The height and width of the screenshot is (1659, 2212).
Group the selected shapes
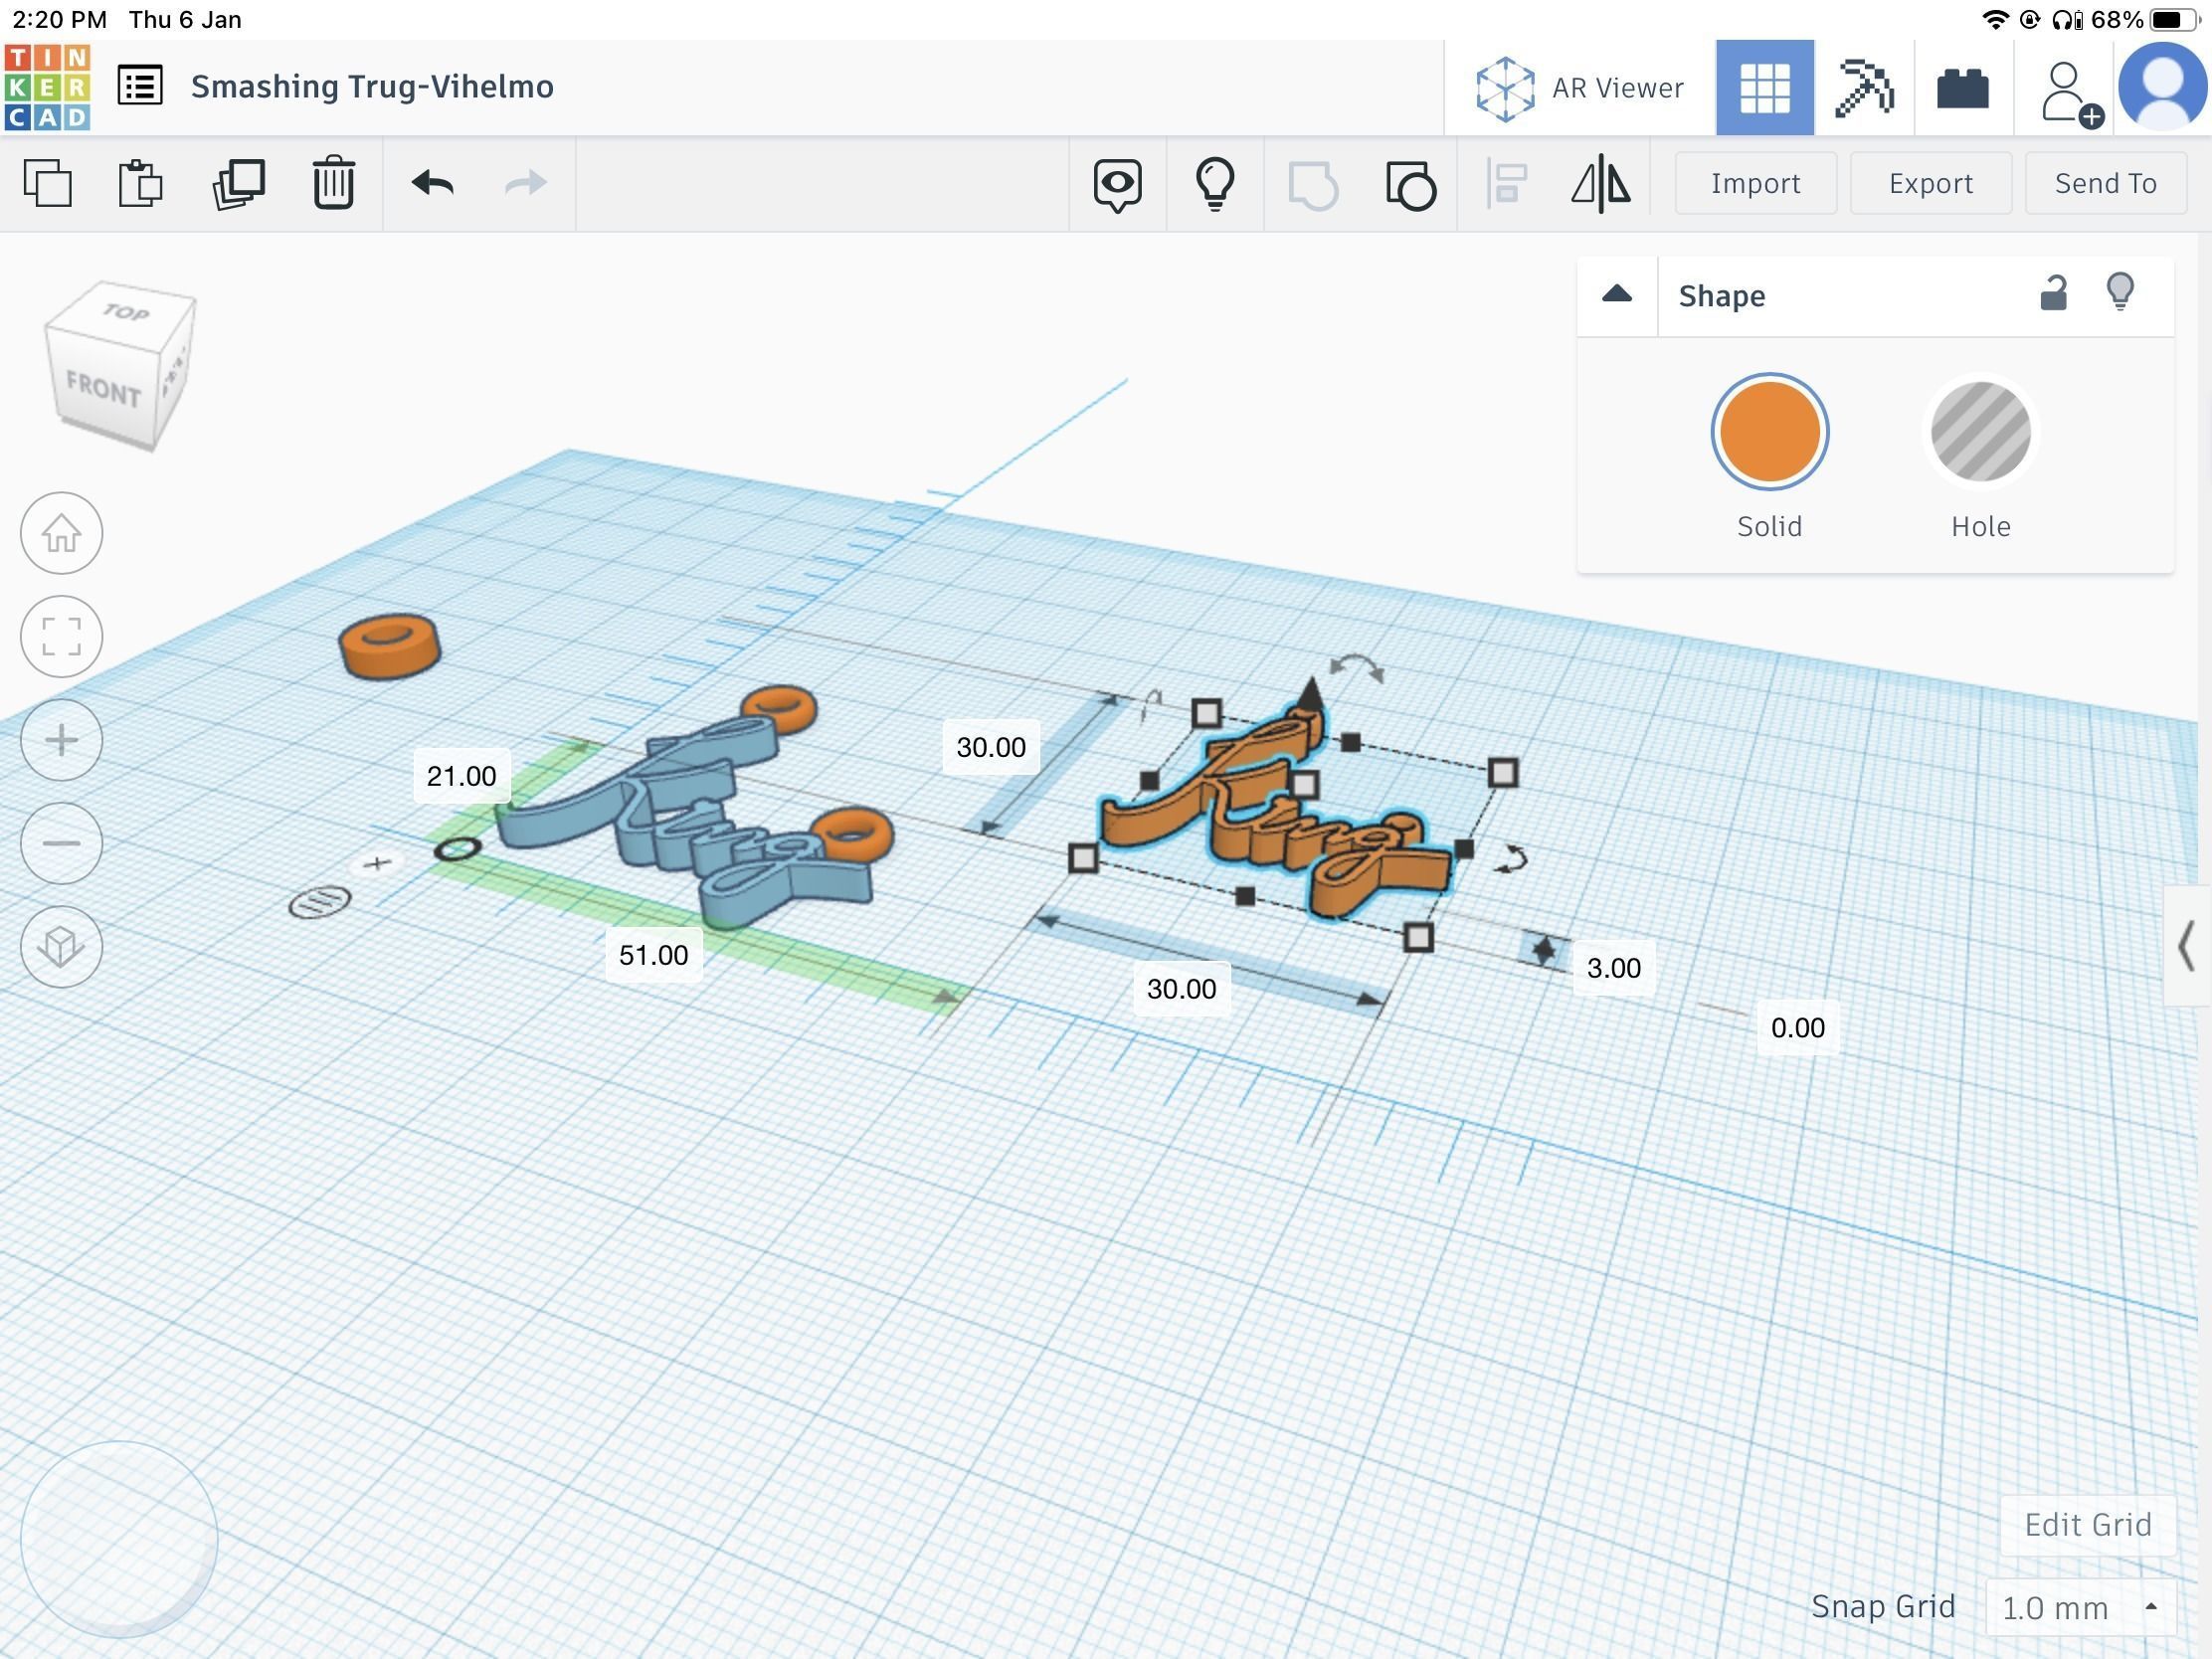coord(1313,184)
